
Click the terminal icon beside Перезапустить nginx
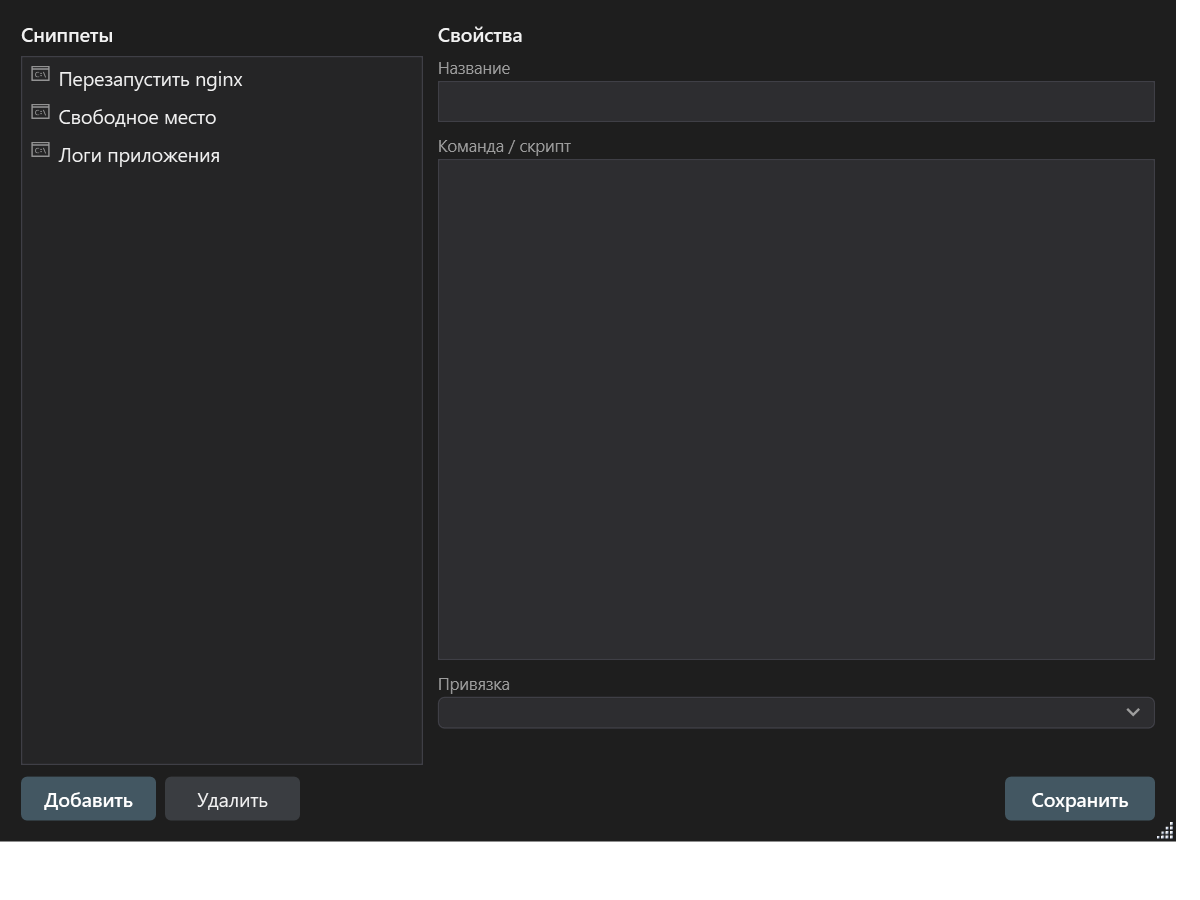(40, 74)
